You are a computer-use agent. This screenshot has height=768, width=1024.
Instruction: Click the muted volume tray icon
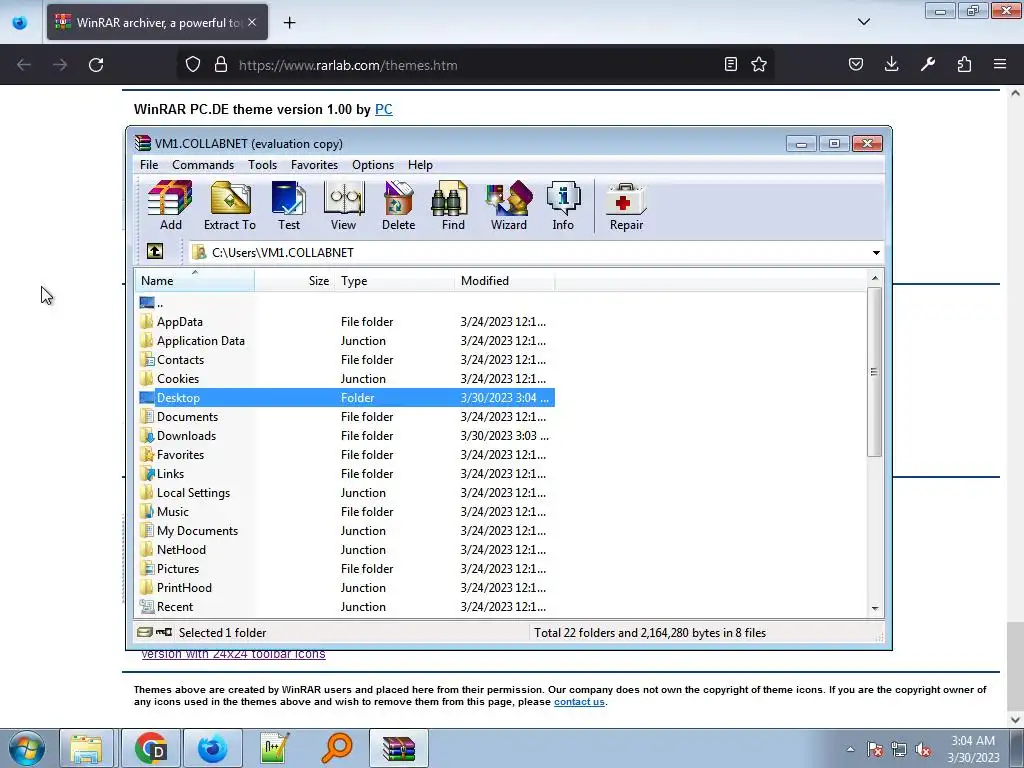click(x=923, y=750)
